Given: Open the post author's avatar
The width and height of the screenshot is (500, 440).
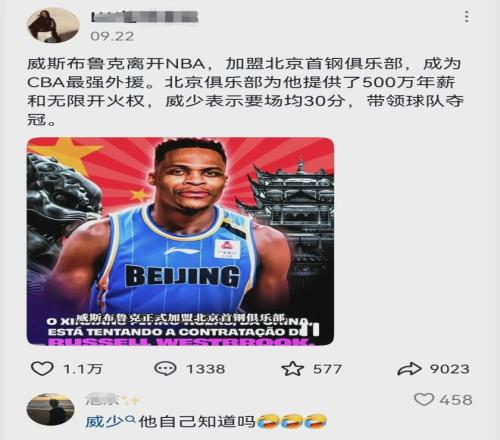Looking at the screenshot, I should [x=53, y=26].
